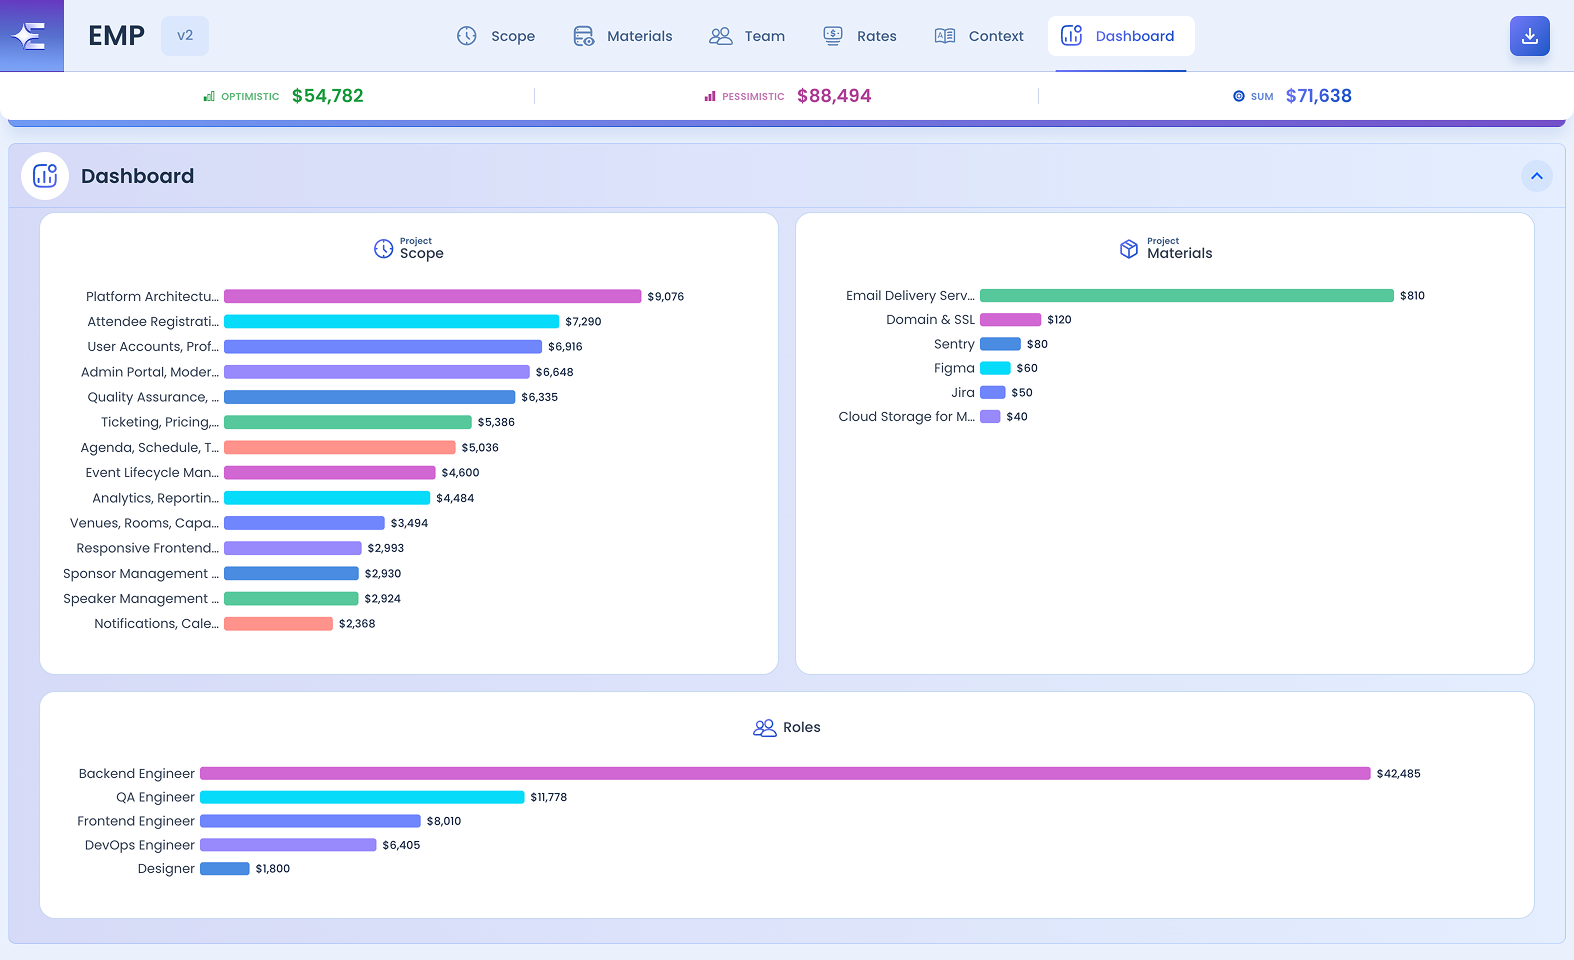Click the optimistic bar chart icon

point(209,97)
